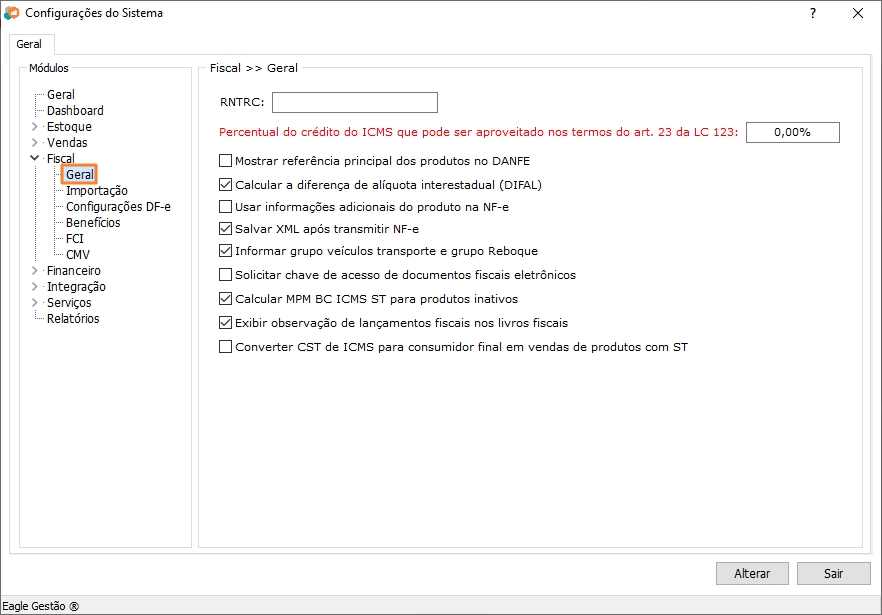Image resolution: width=882 pixels, height=615 pixels.
Task: Select Configurações DF-e in tree
Action: point(118,207)
